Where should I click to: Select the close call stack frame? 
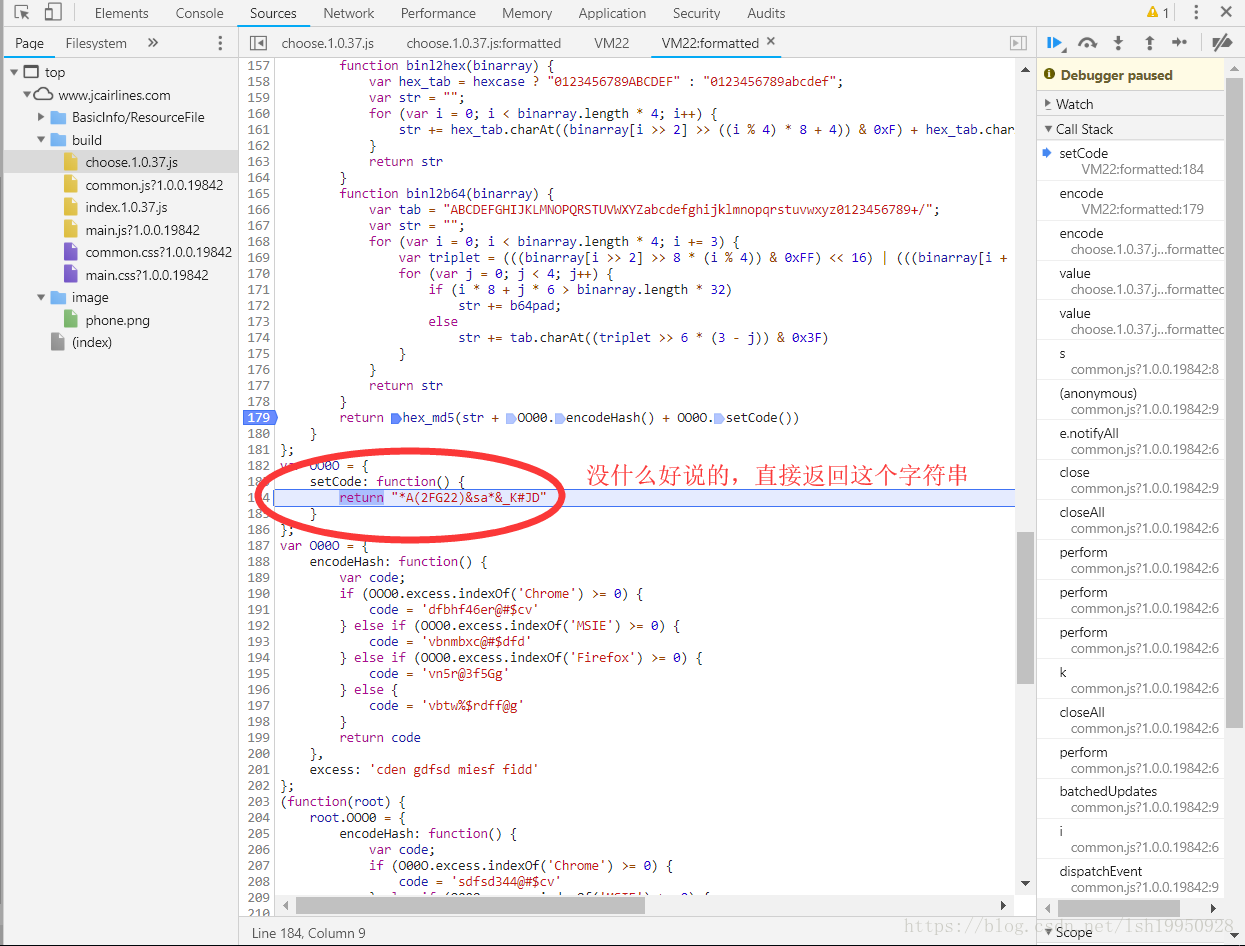pos(1130,480)
